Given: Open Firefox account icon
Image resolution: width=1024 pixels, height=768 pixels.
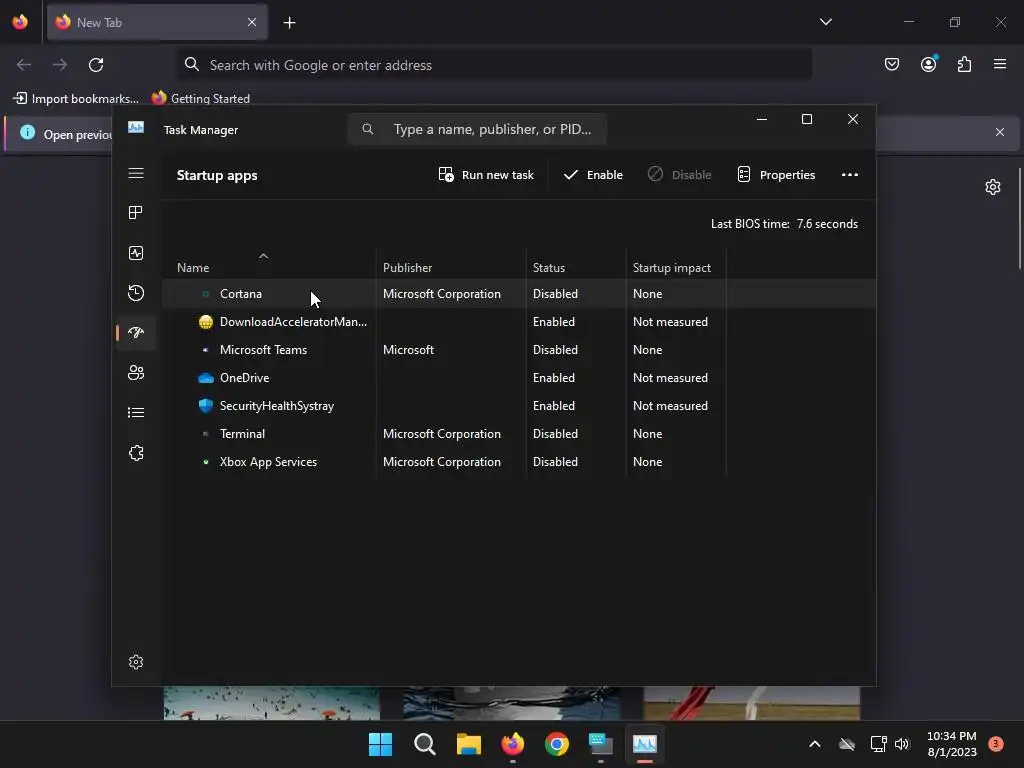Looking at the screenshot, I should click(x=928, y=64).
